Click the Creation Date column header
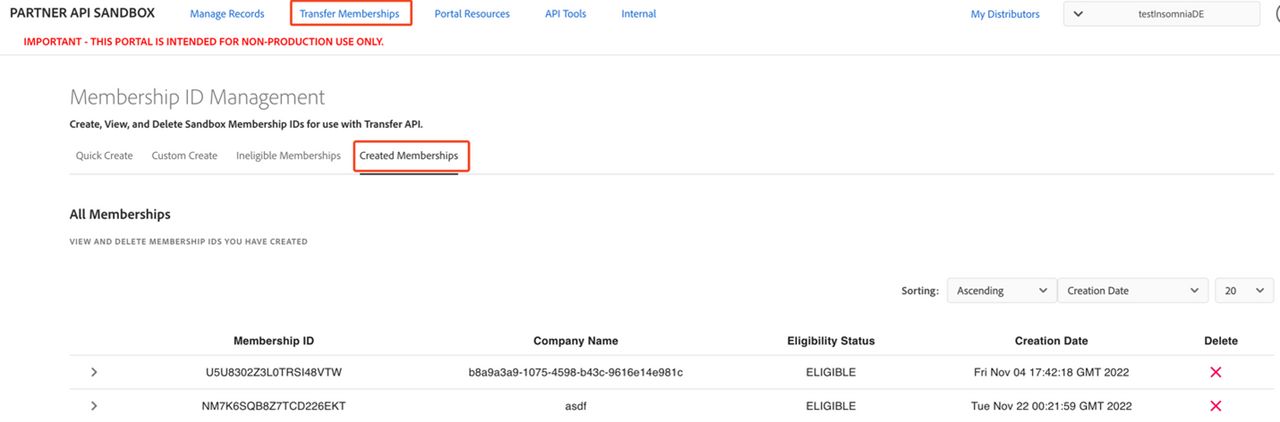Screen dimensions: 1280x422 [1051, 341]
